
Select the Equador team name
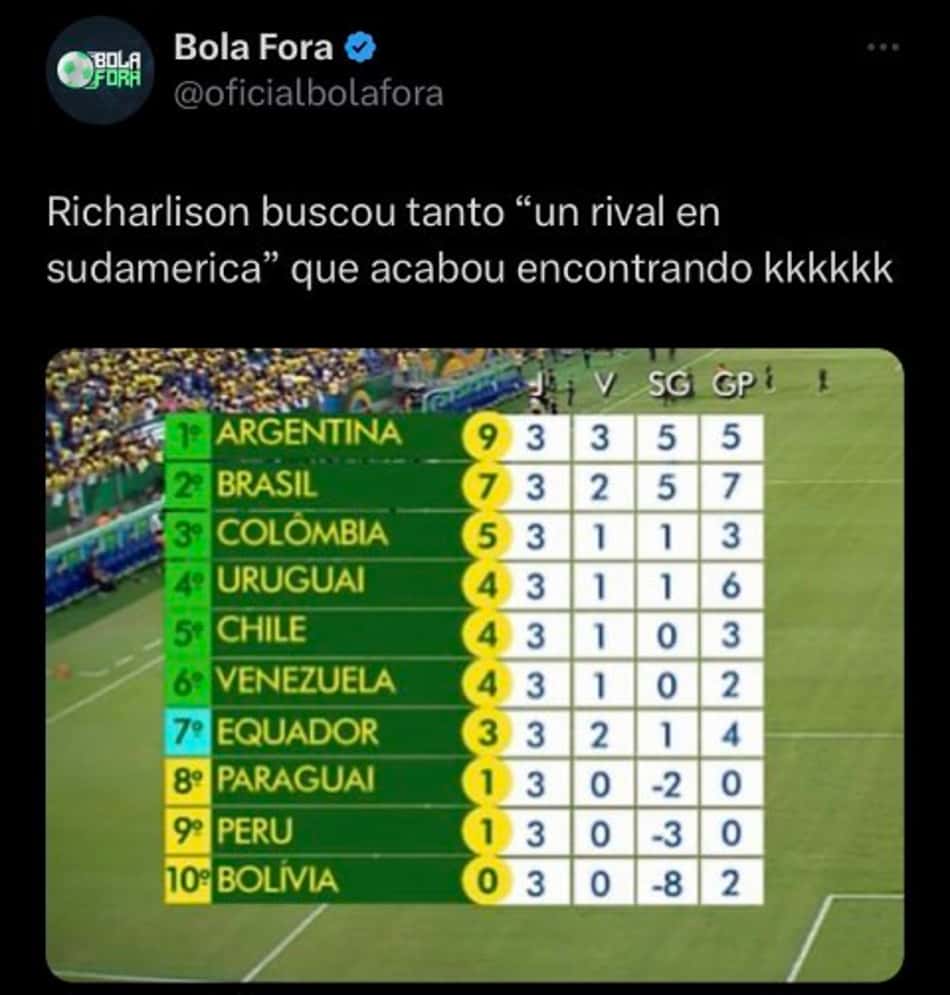[x=297, y=732]
